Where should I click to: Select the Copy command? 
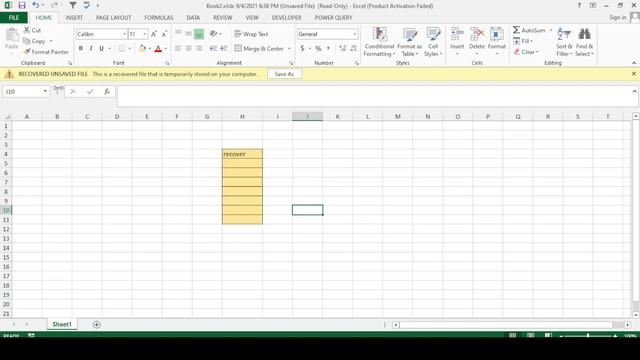tap(34, 41)
